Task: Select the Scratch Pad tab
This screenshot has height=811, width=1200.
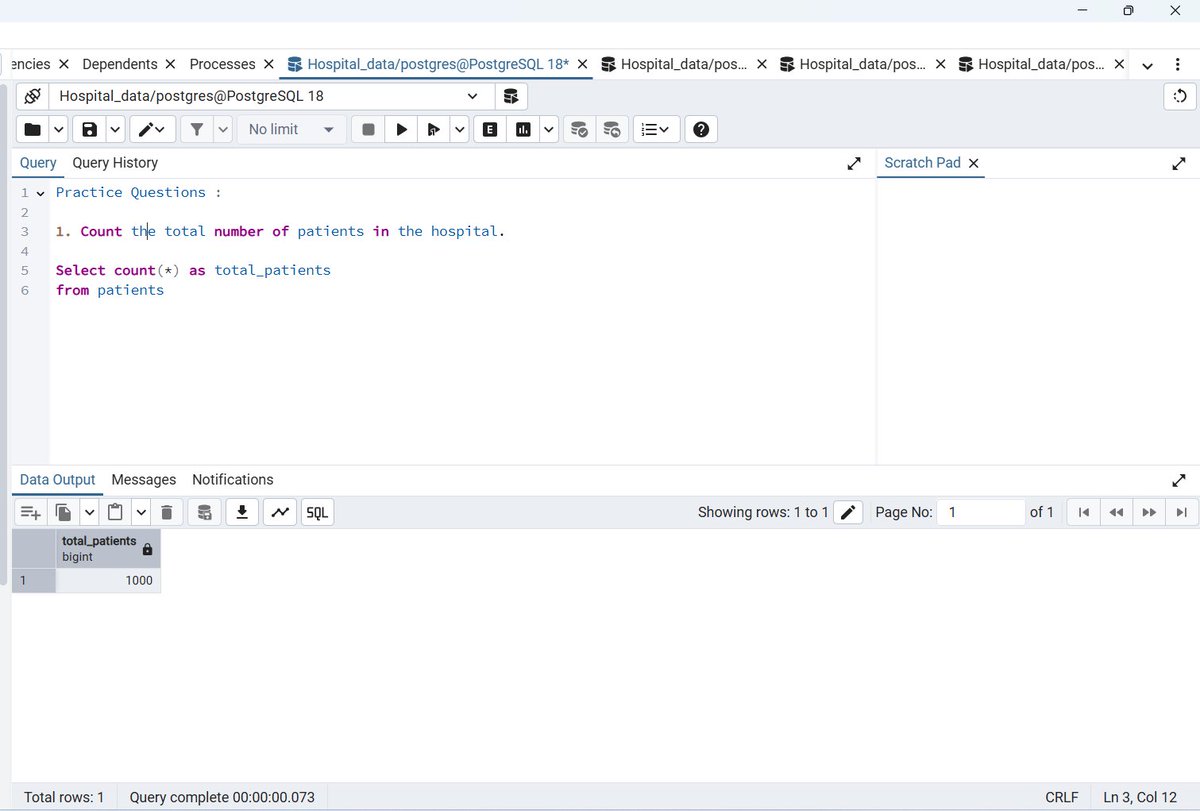Action: [x=922, y=163]
